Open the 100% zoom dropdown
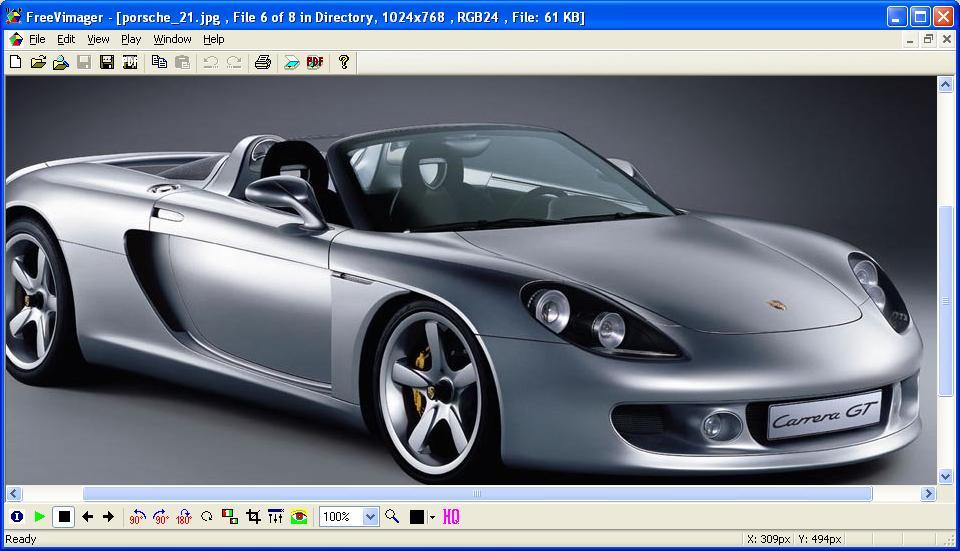Screen dimensions: 960x551 click(370, 517)
